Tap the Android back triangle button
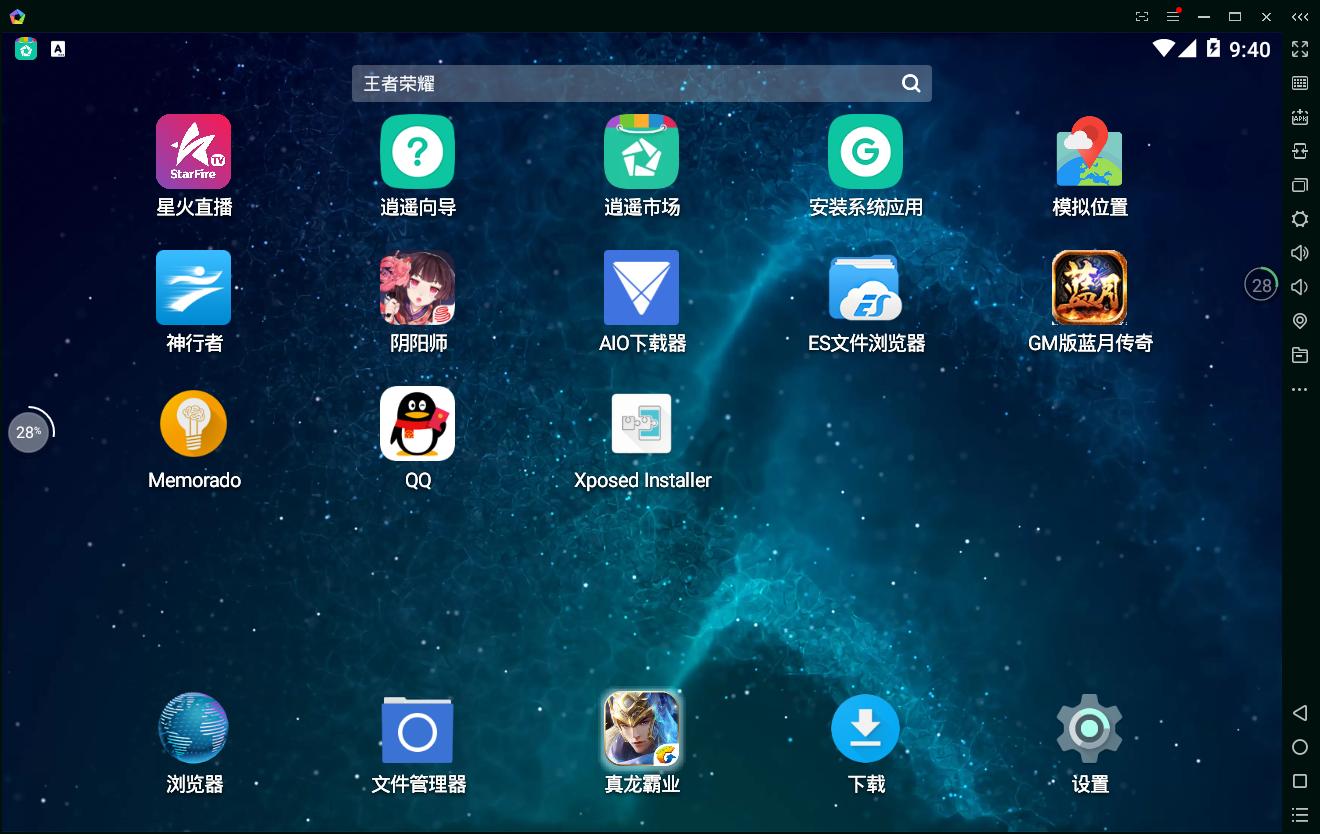This screenshot has width=1320, height=834. pyautogui.click(x=1300, y=713)
